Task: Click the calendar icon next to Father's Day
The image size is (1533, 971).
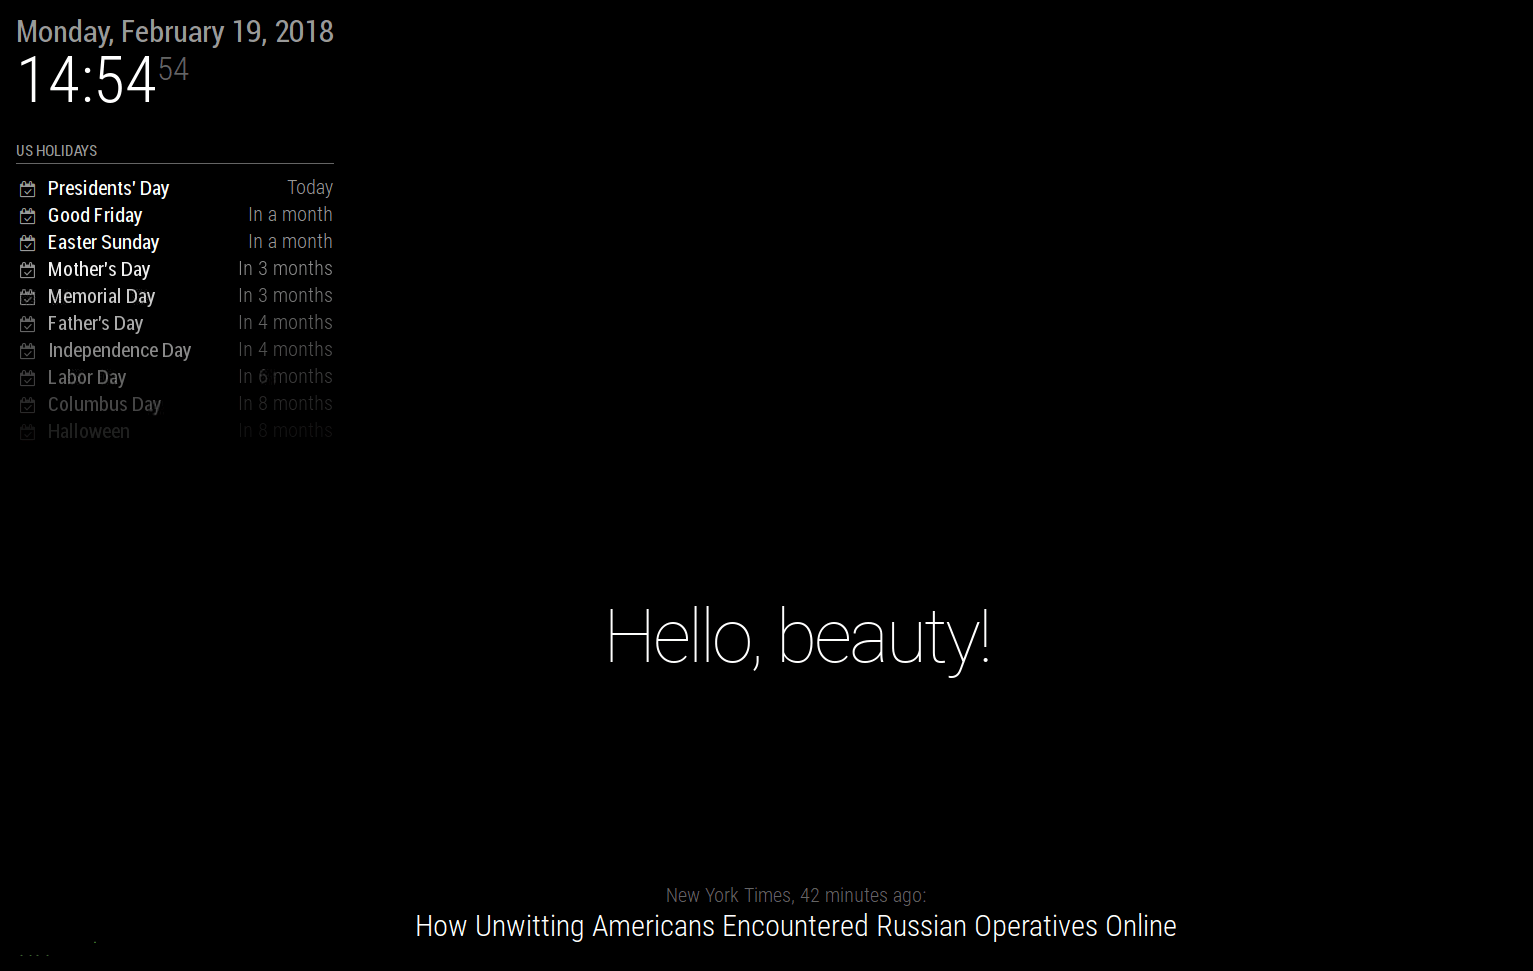Action: [28, 324]
